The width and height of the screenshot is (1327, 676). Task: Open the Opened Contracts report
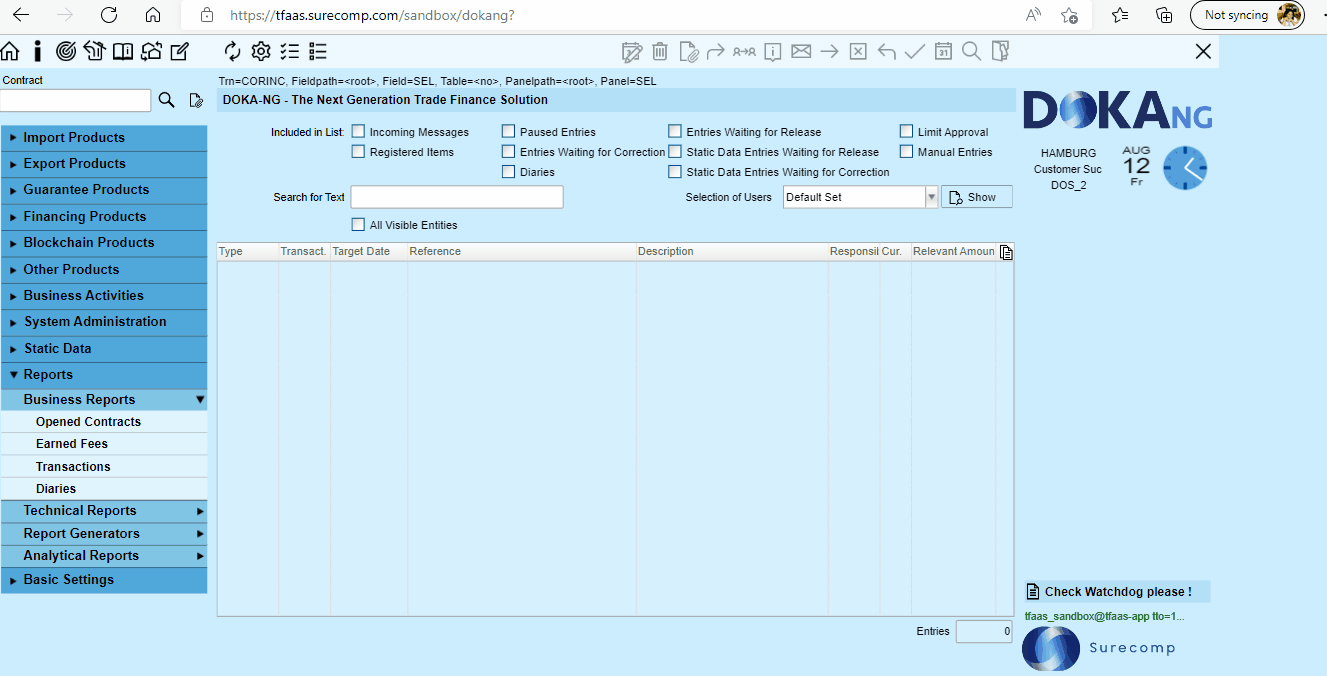88,422
